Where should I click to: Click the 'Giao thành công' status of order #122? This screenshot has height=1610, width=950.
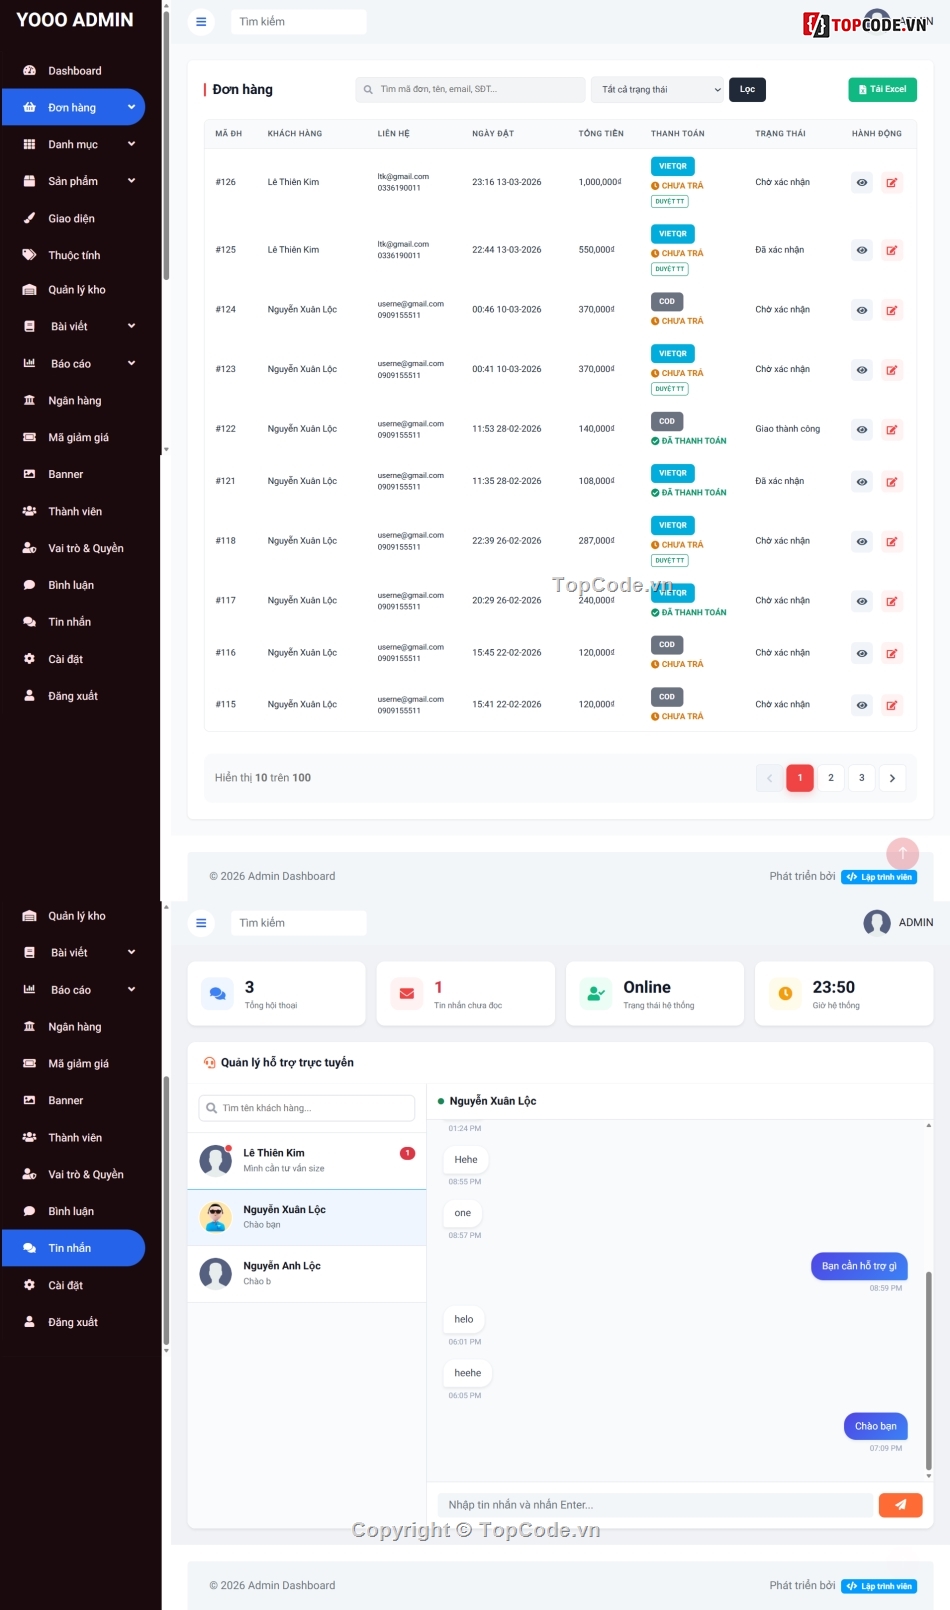coord(788,429)
